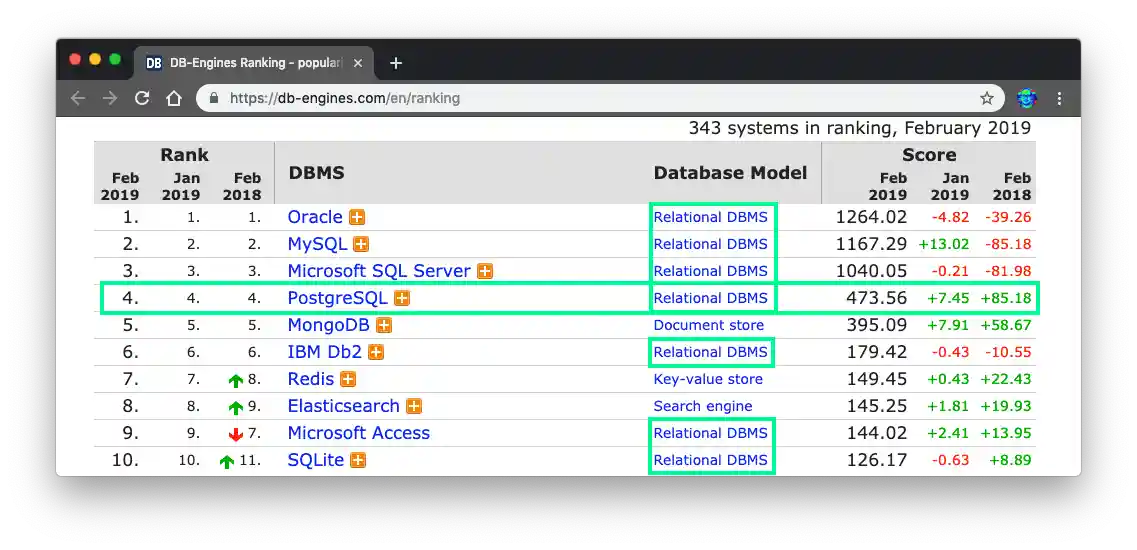
Task: Expand the plus icon next to MySQL
Action: point(361,244)
